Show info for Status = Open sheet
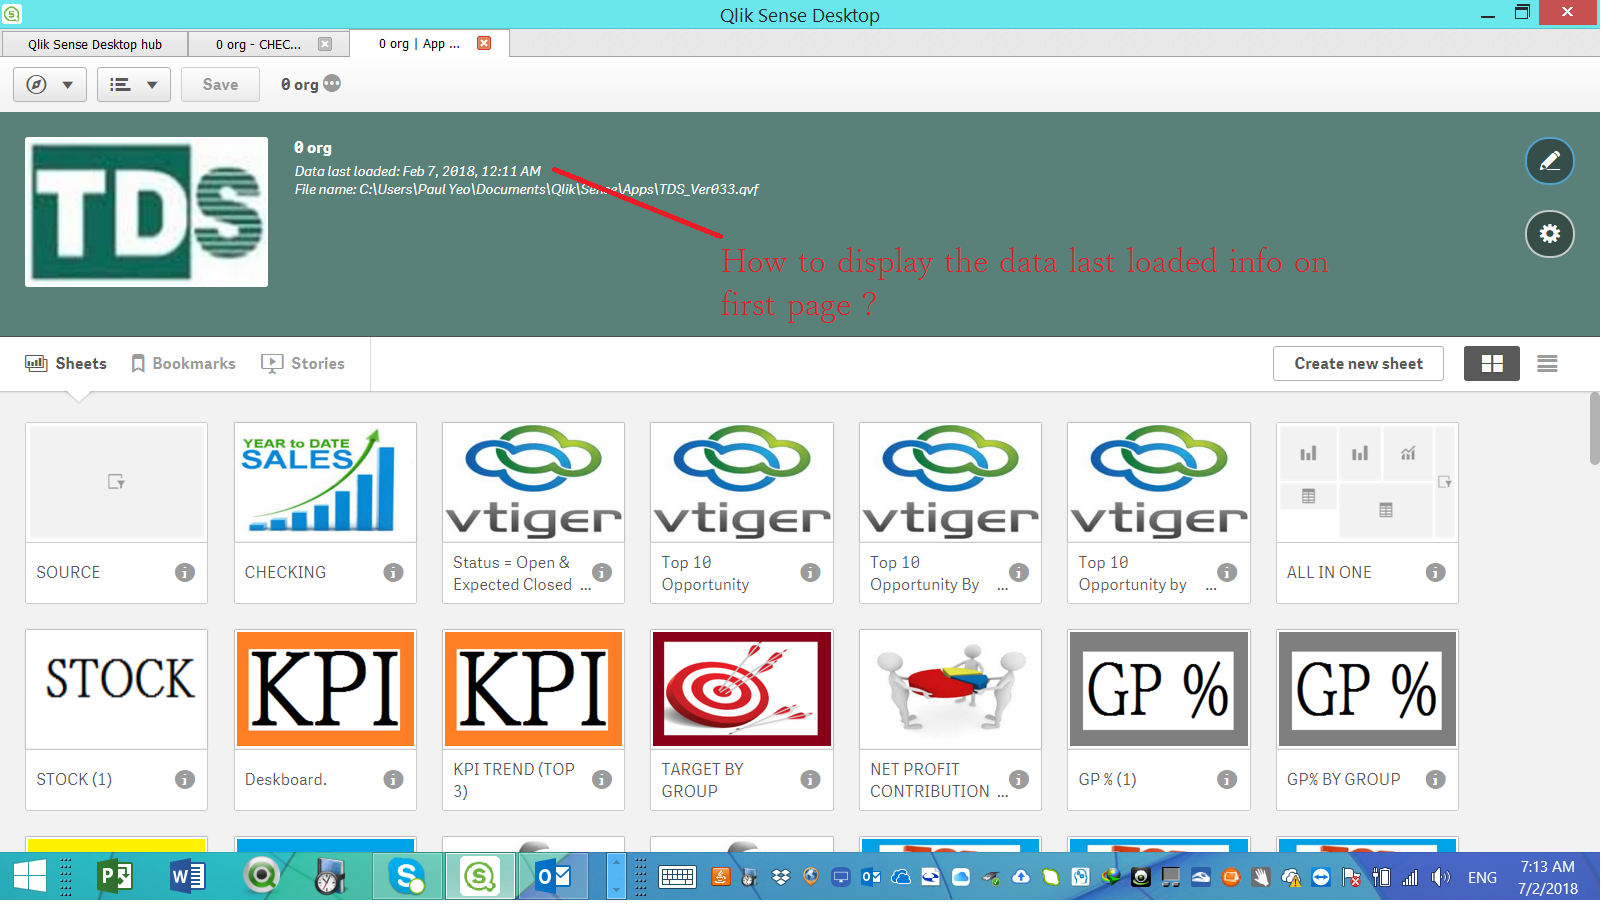This screenshot has height=916, width=1604. click(602, 573)
